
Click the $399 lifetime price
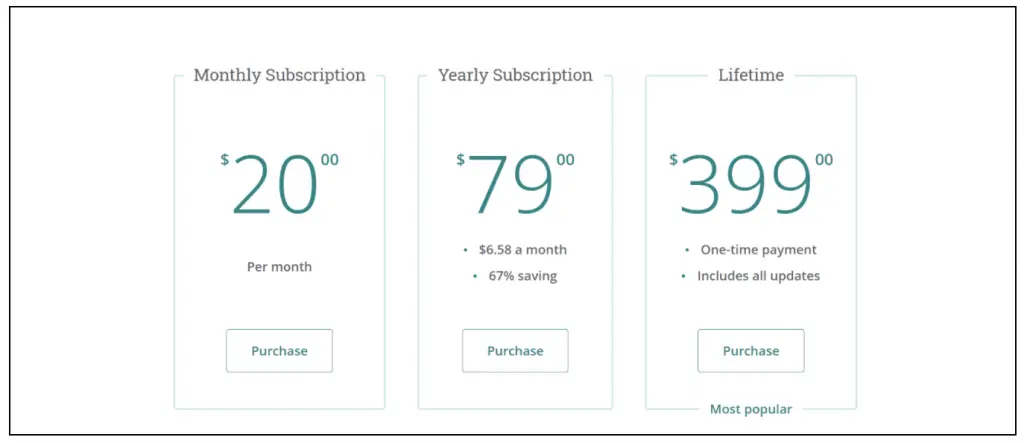746,186
